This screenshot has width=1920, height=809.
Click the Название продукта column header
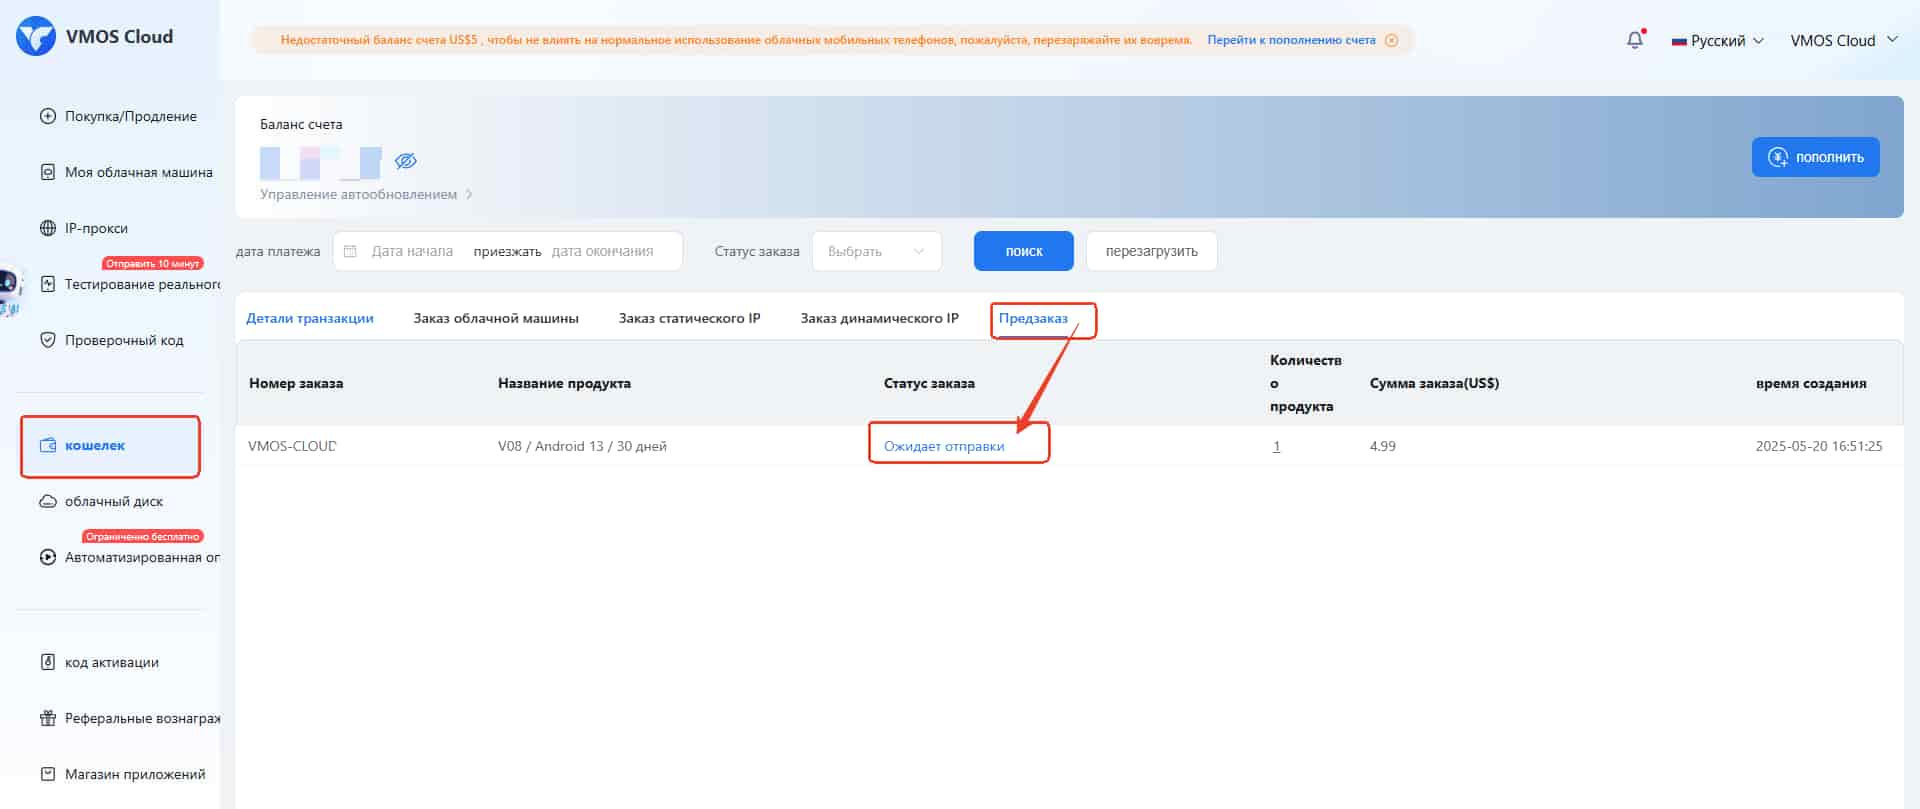[564, 383]
